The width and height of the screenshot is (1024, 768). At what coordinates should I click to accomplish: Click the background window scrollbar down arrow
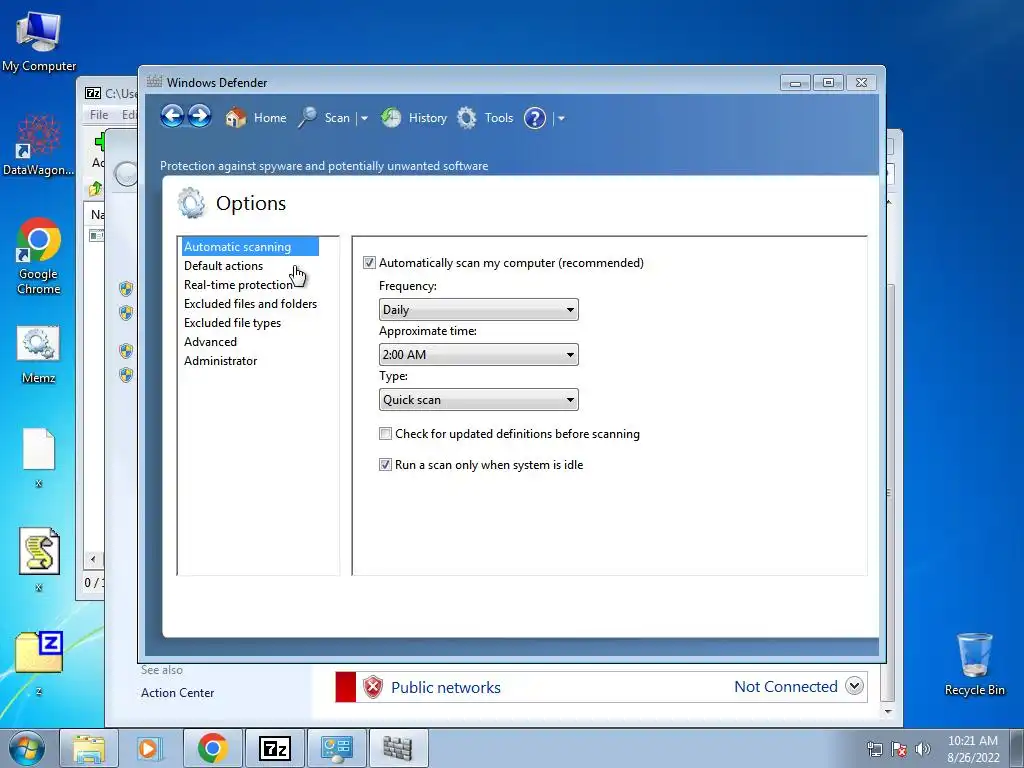point(888,711)
